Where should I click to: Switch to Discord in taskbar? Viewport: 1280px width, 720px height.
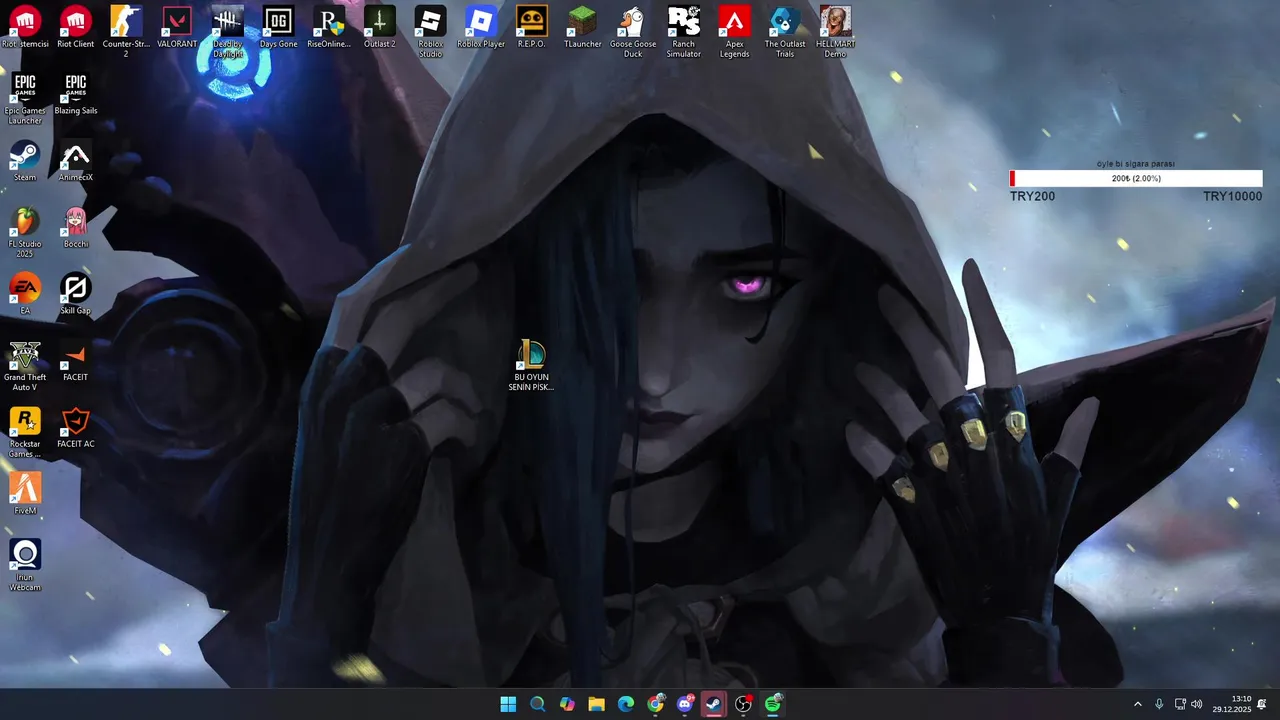click(685, 704)
